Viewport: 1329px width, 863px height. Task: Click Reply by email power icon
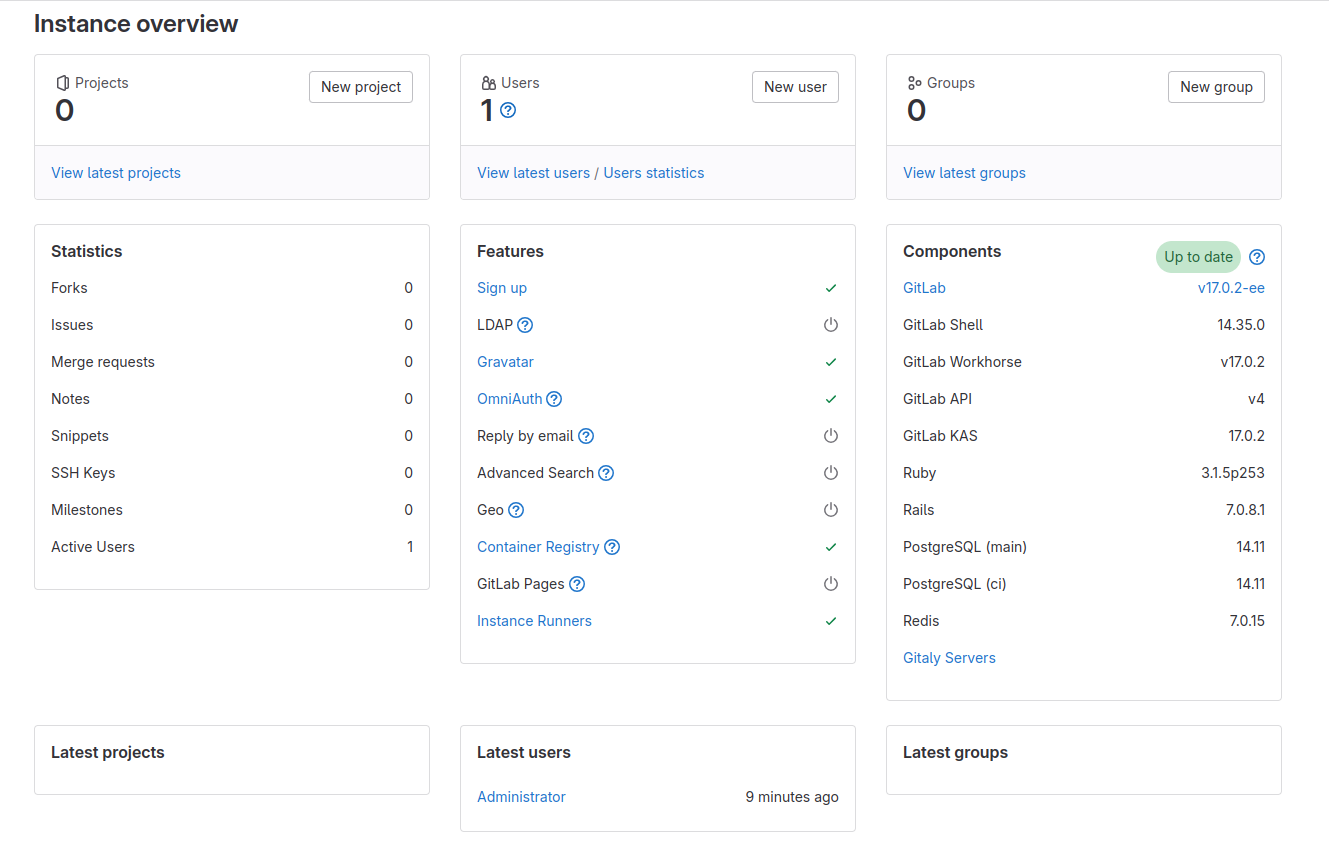831,436
